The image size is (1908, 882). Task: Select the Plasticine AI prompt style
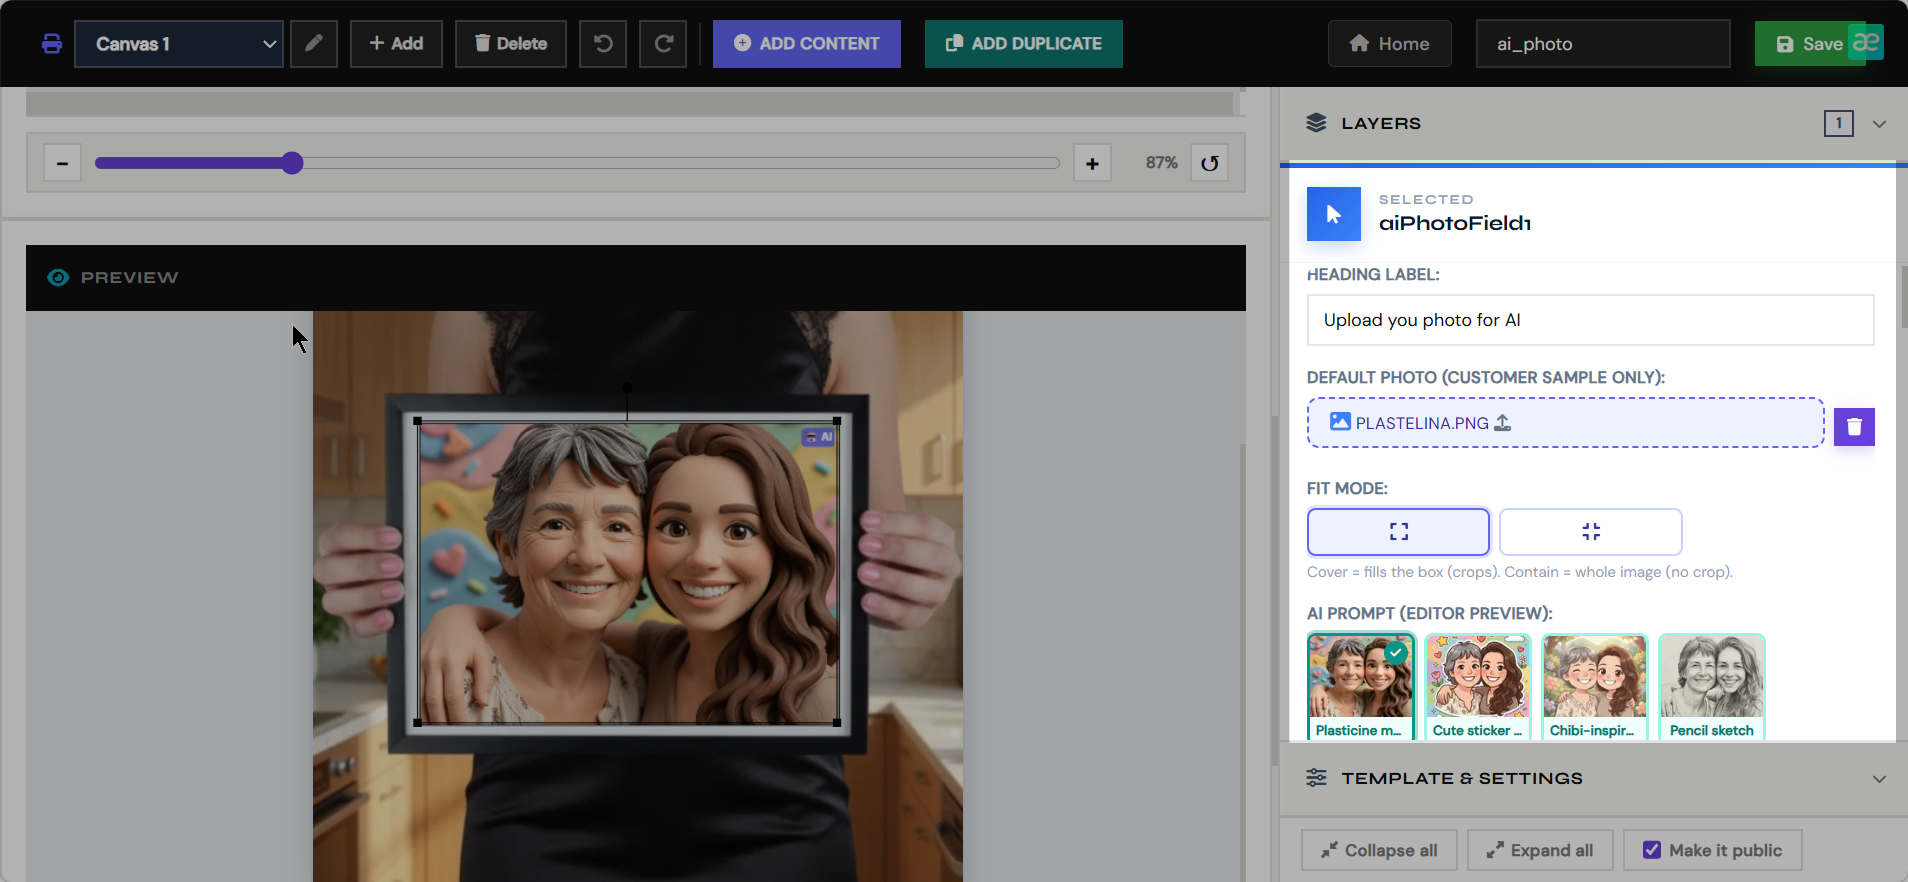[1361, 687]
